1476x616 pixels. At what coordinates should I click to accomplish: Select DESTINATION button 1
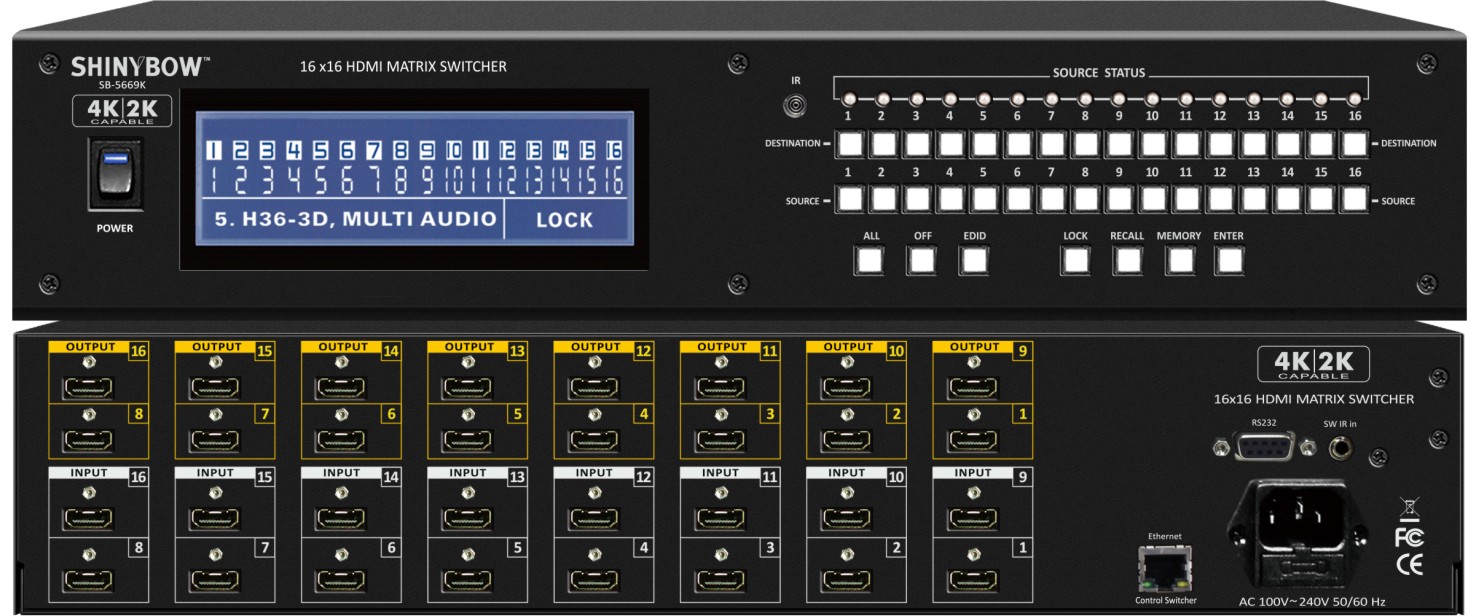(848, 144)
